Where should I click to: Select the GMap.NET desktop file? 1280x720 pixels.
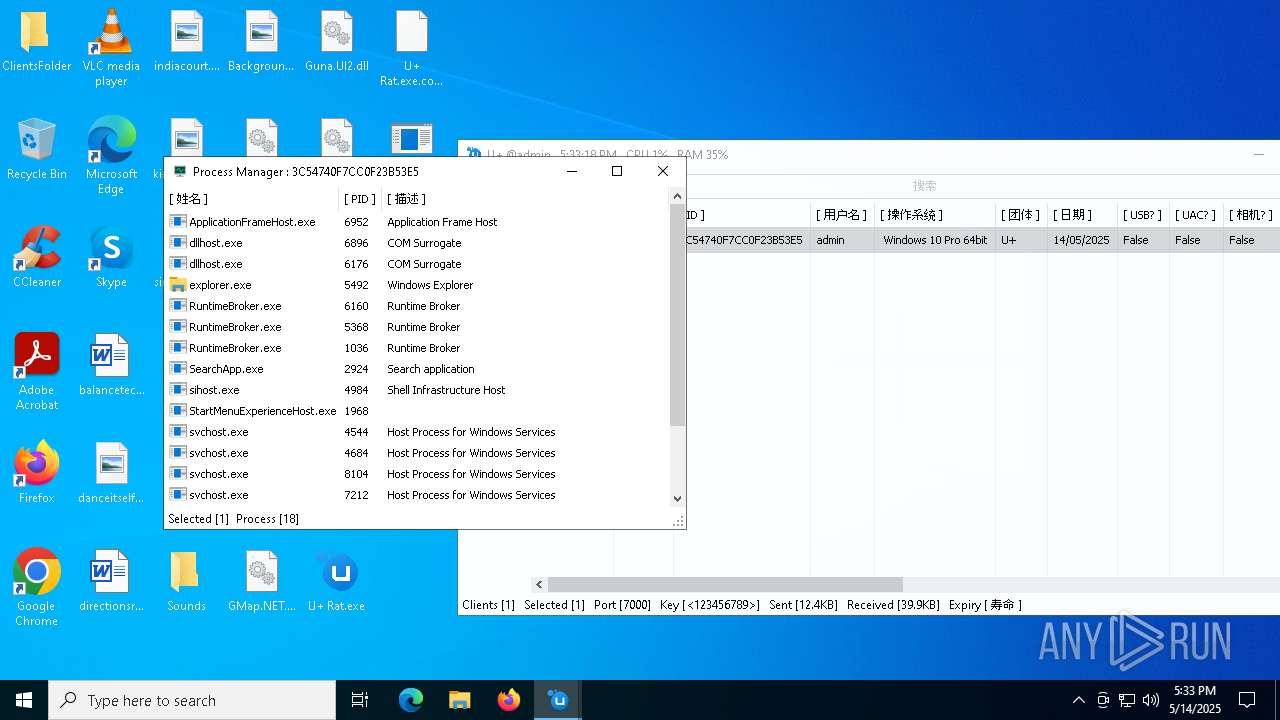[262, 582]
